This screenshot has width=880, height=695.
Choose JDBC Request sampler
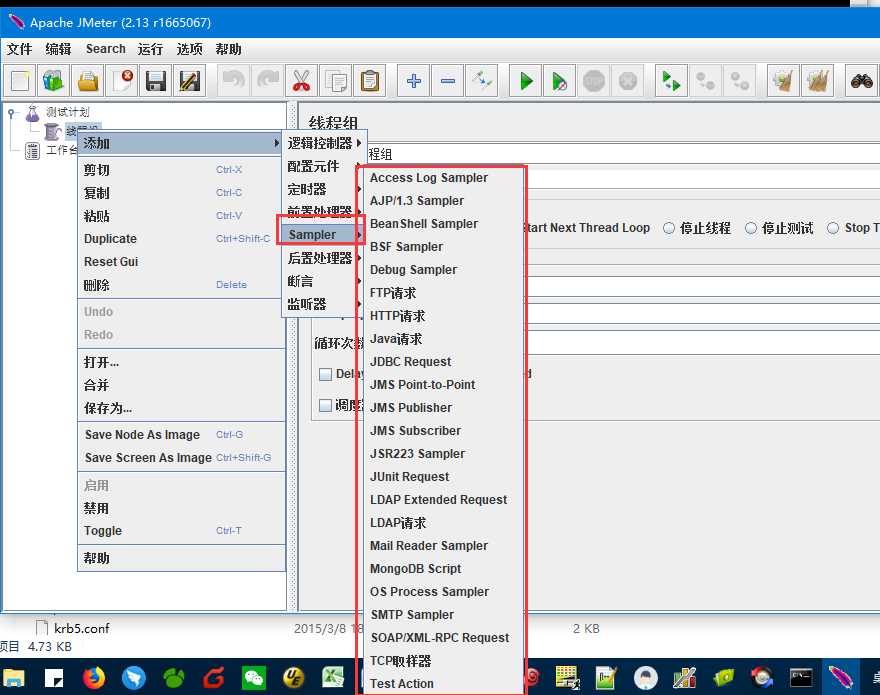click(442, 362)
